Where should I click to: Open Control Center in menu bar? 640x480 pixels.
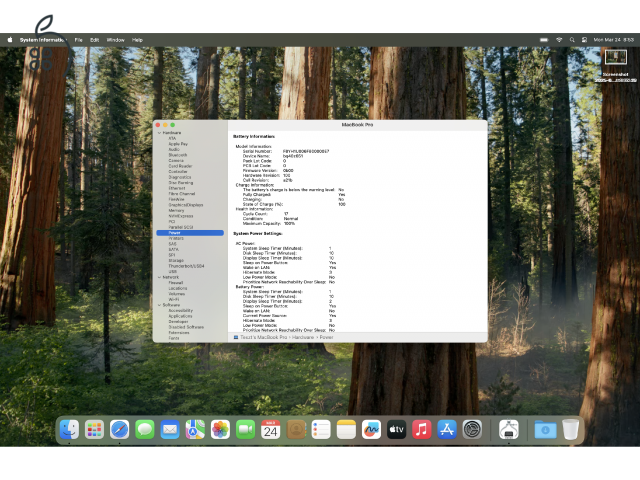[584, 40]
